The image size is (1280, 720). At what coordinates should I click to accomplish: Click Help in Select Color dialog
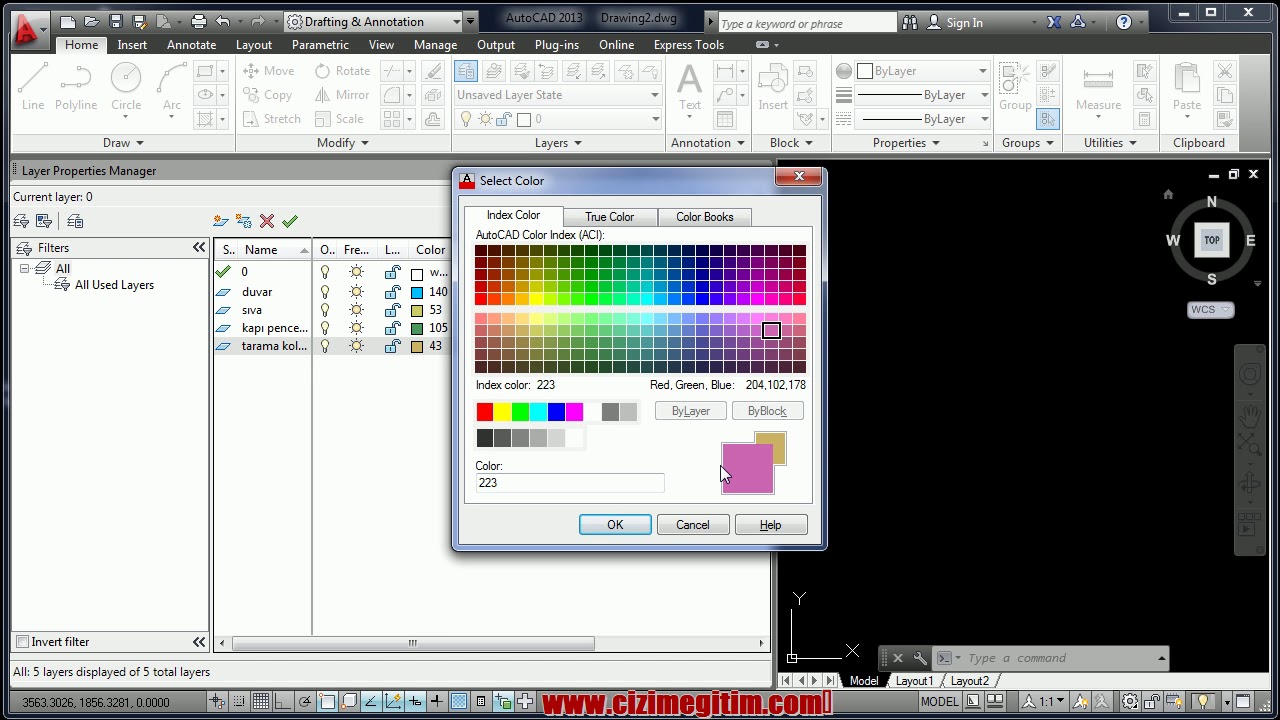coord(770,525)
